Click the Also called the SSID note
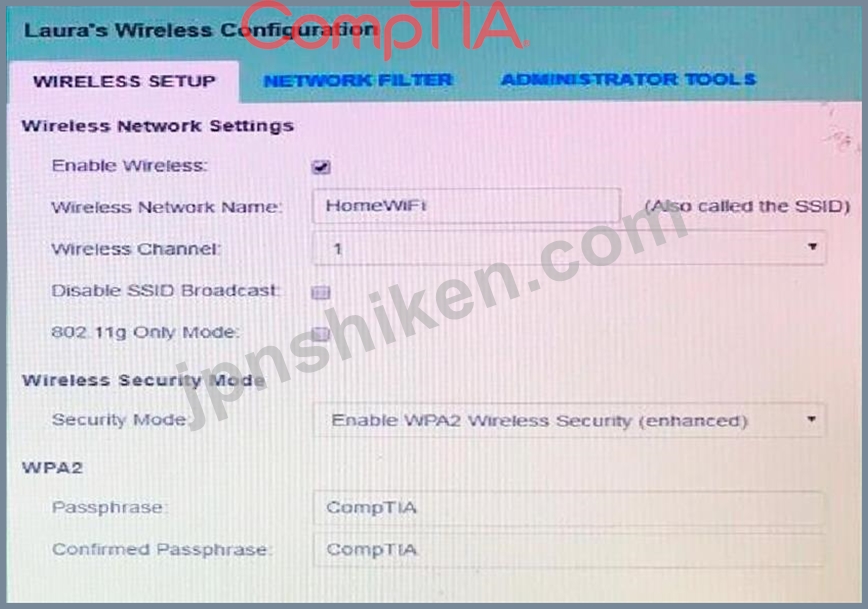868x609 pixels. (x=747, y=207)
